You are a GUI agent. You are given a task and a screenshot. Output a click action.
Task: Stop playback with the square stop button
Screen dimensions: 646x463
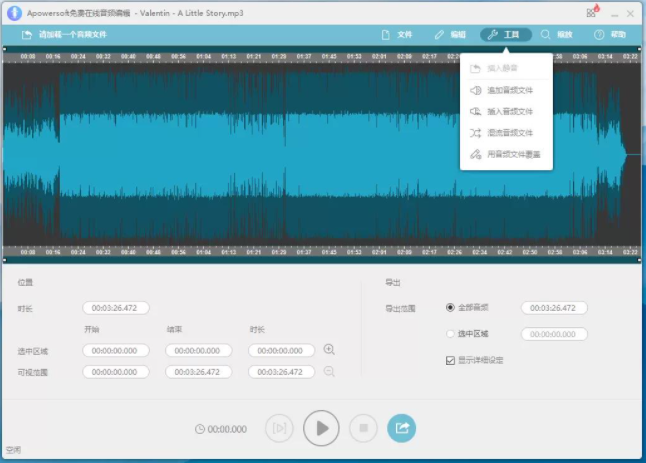363,428
